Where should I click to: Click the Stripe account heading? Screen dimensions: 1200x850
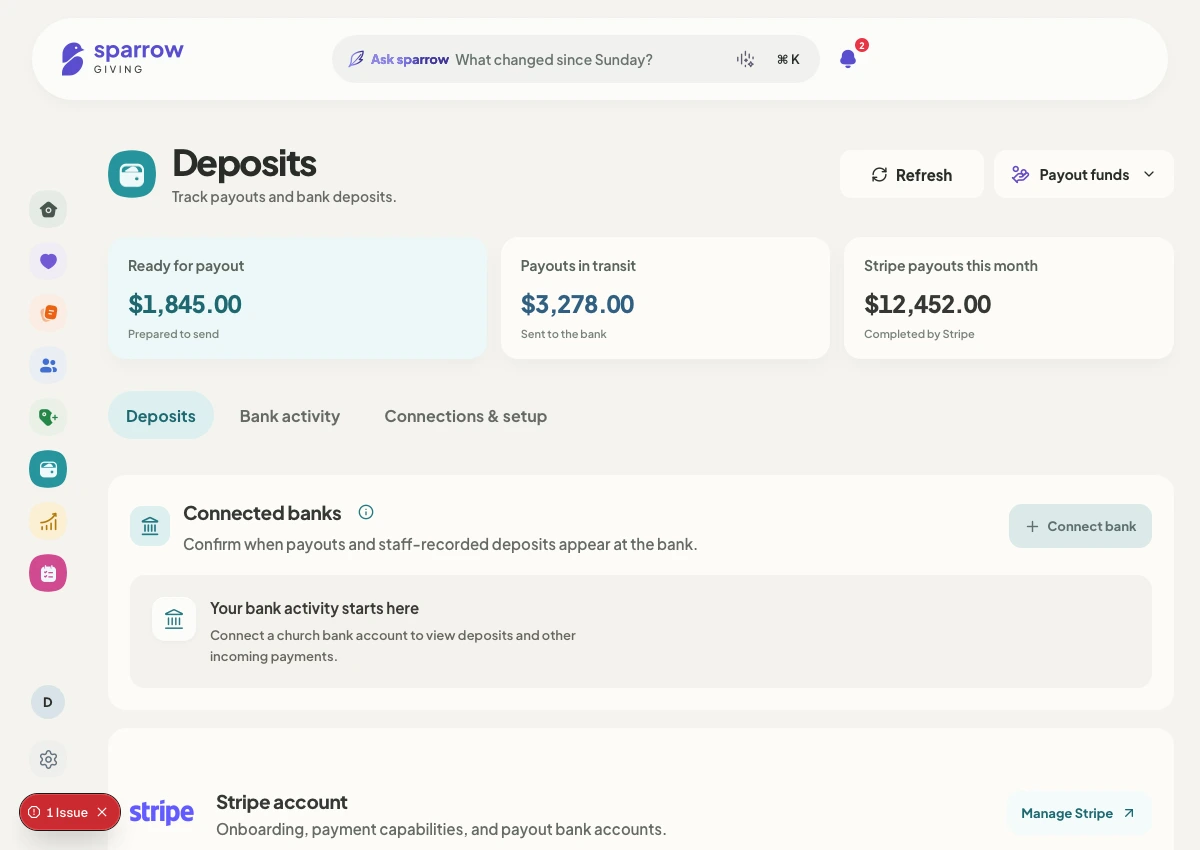[282, 802]
